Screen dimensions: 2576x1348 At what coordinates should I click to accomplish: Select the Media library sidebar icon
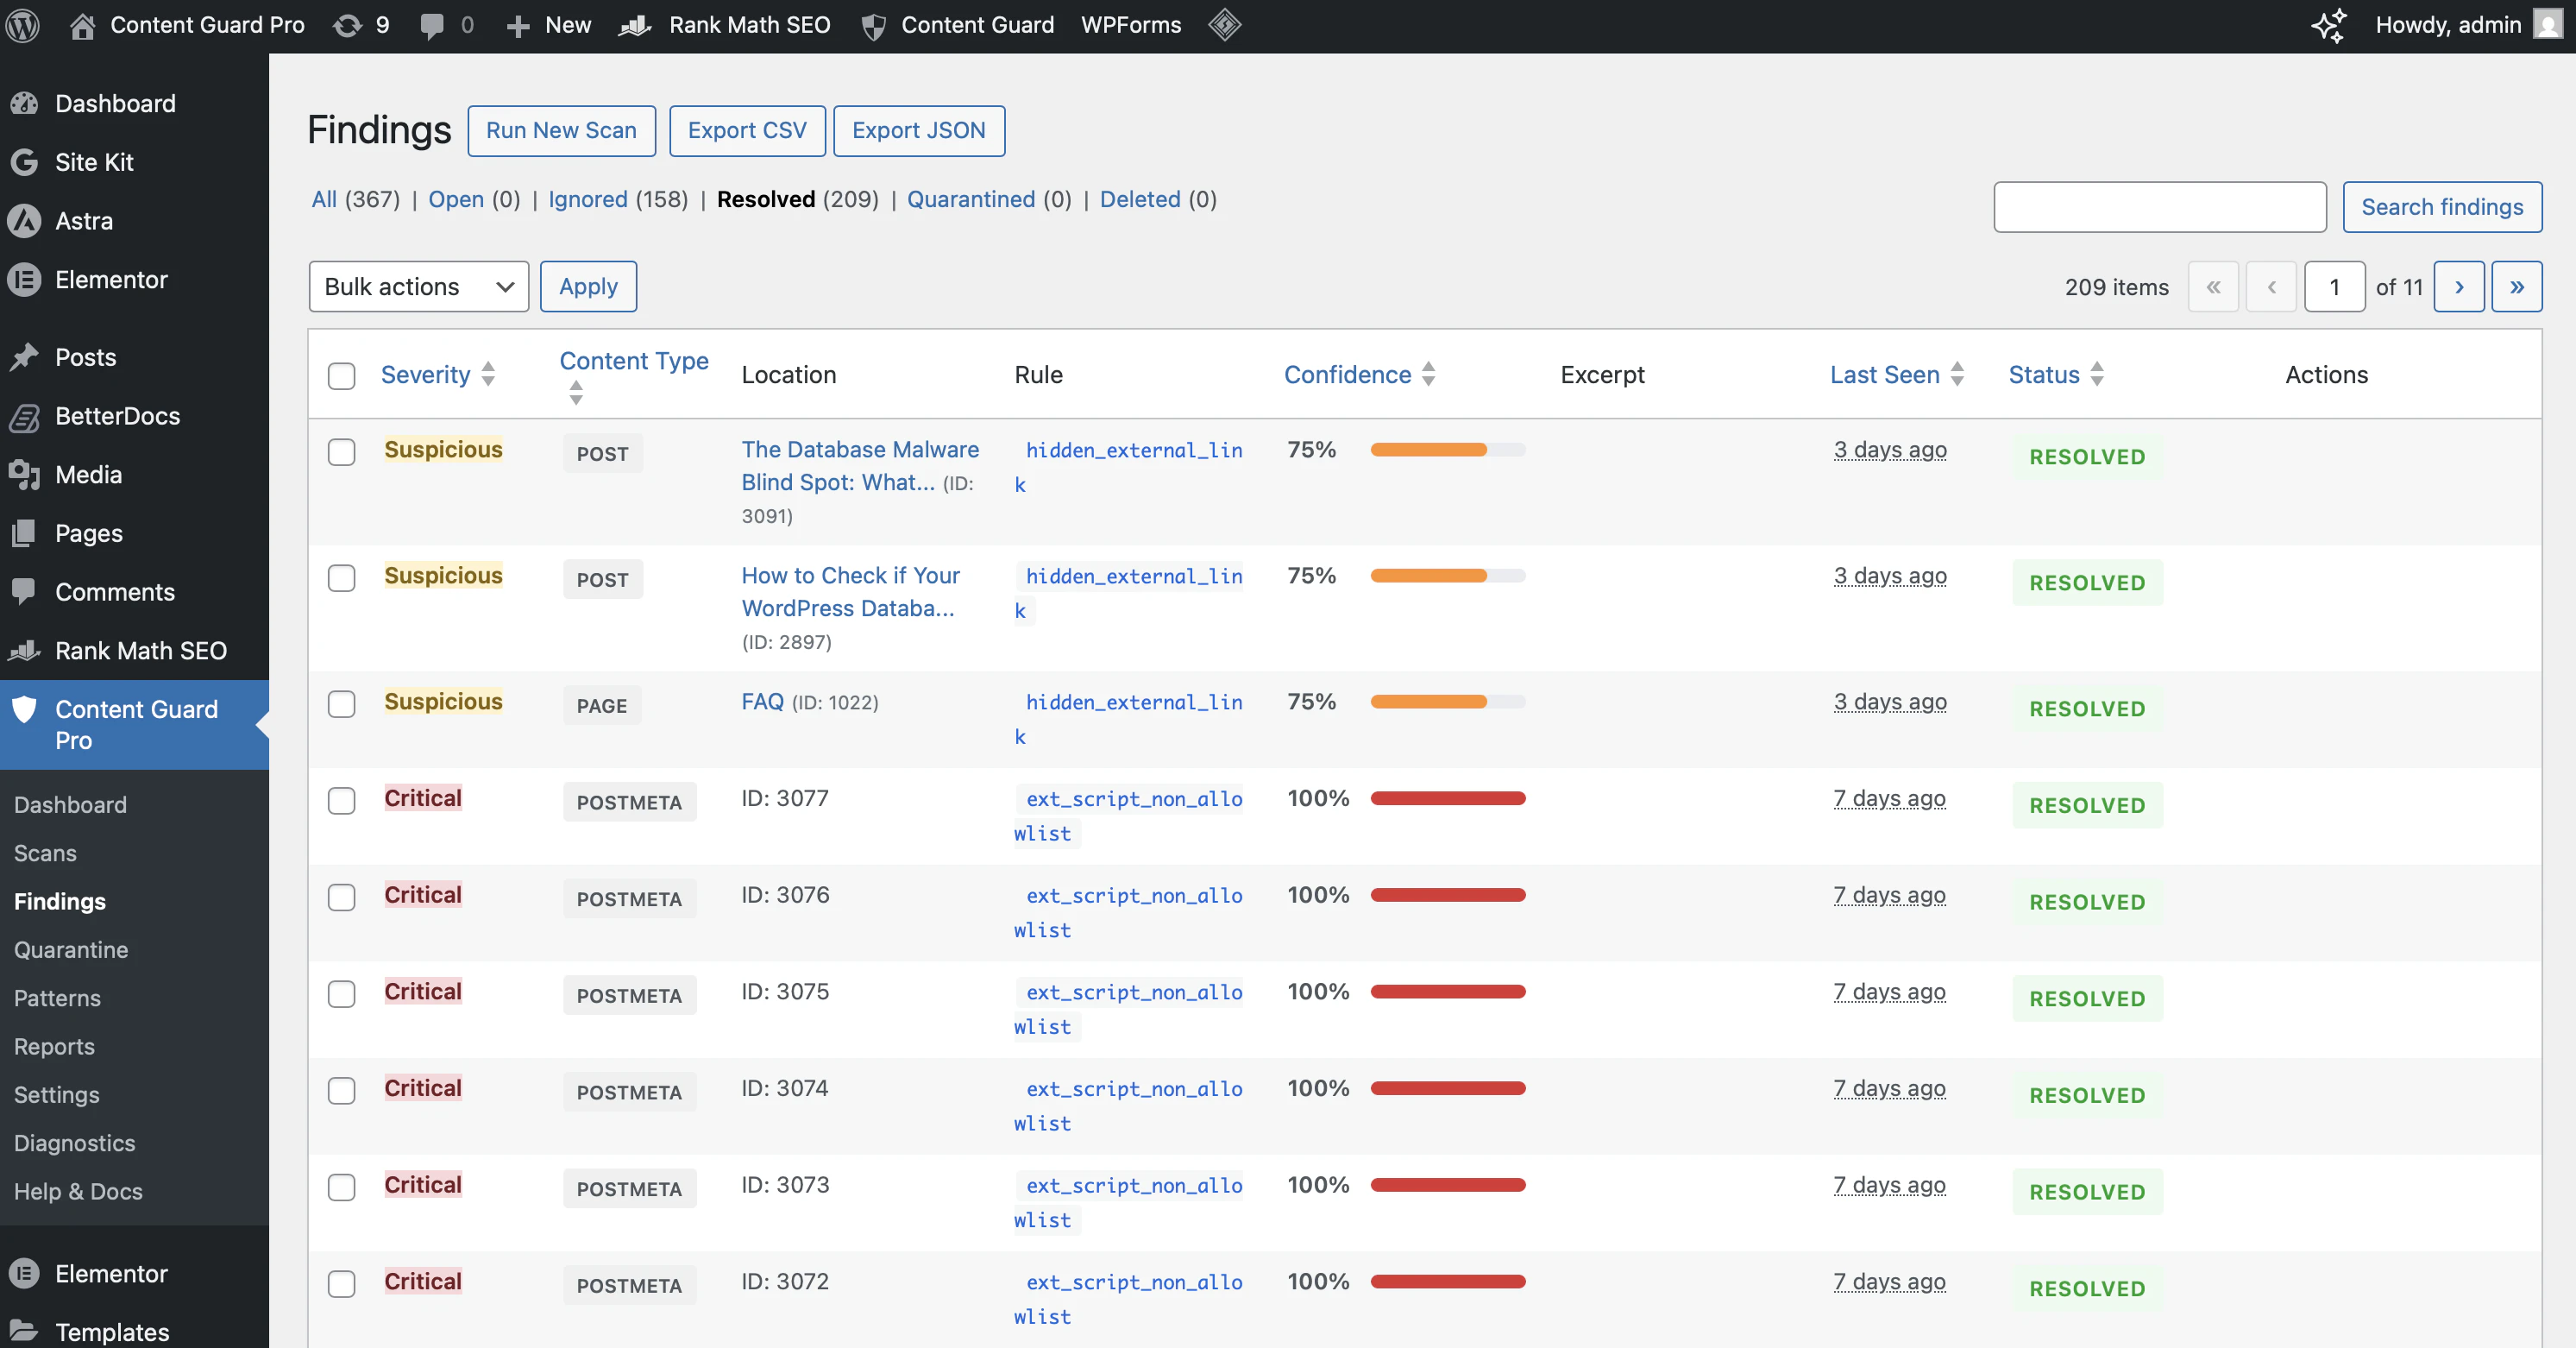point(25,474)
